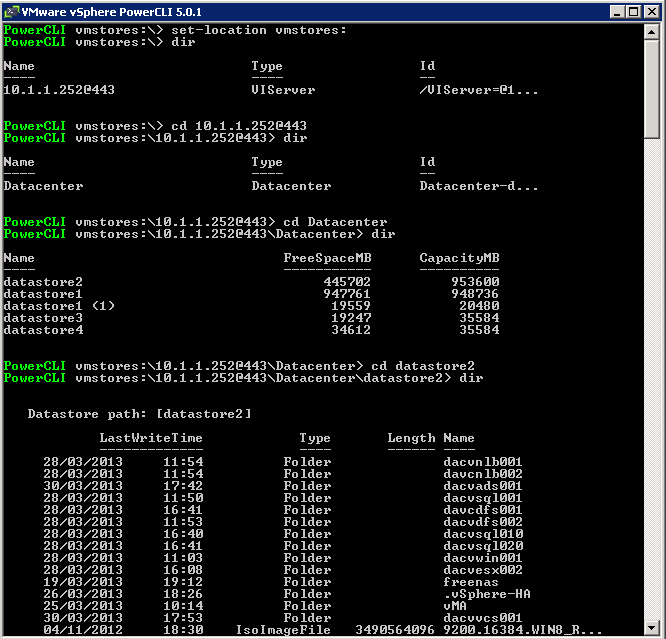Screen dimensions: 666x639
Task: Click free space value 445702
Action: pos(347,282)
